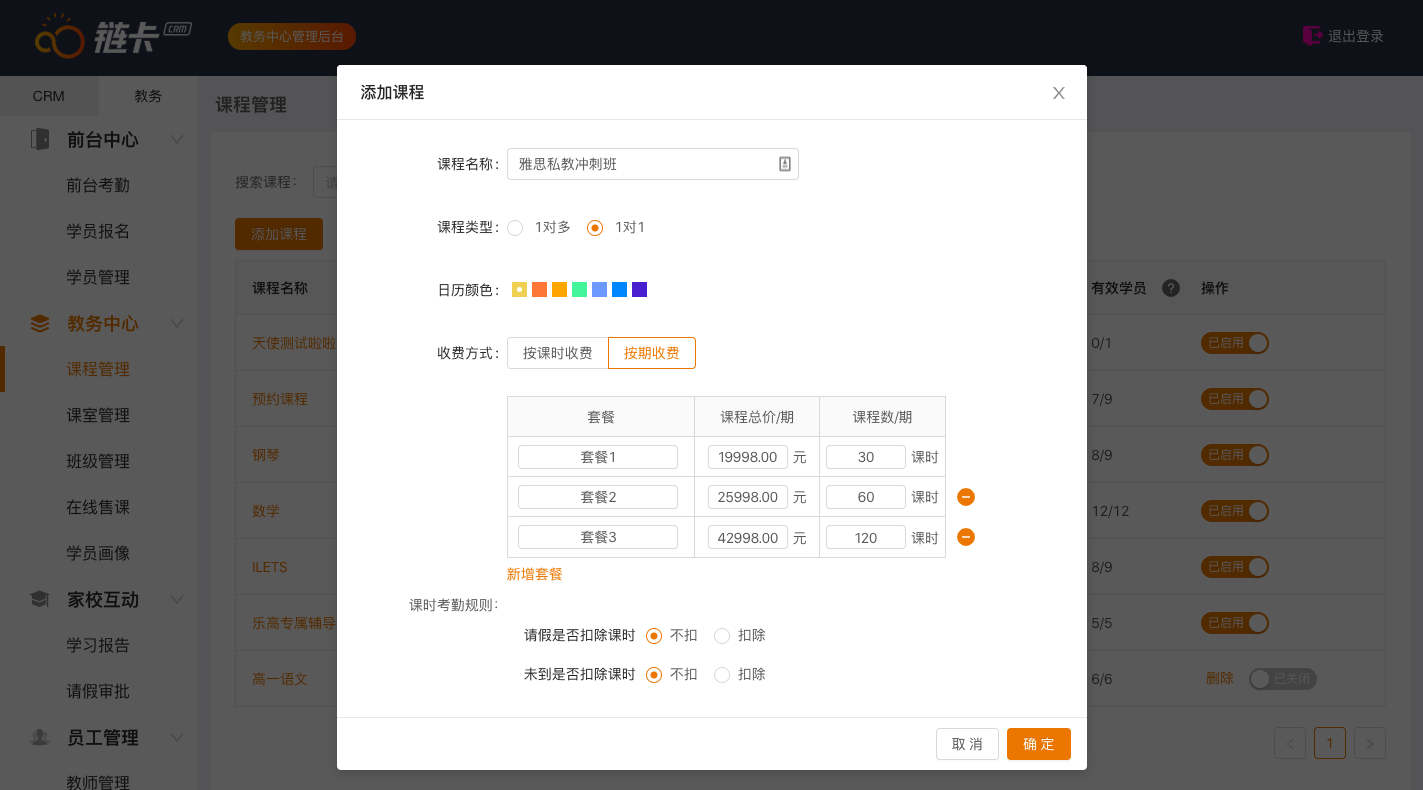The height and width of the screenshot is (790, 1423).
Task: Pick the purple calendar color swatch
Action: (639, 290)
